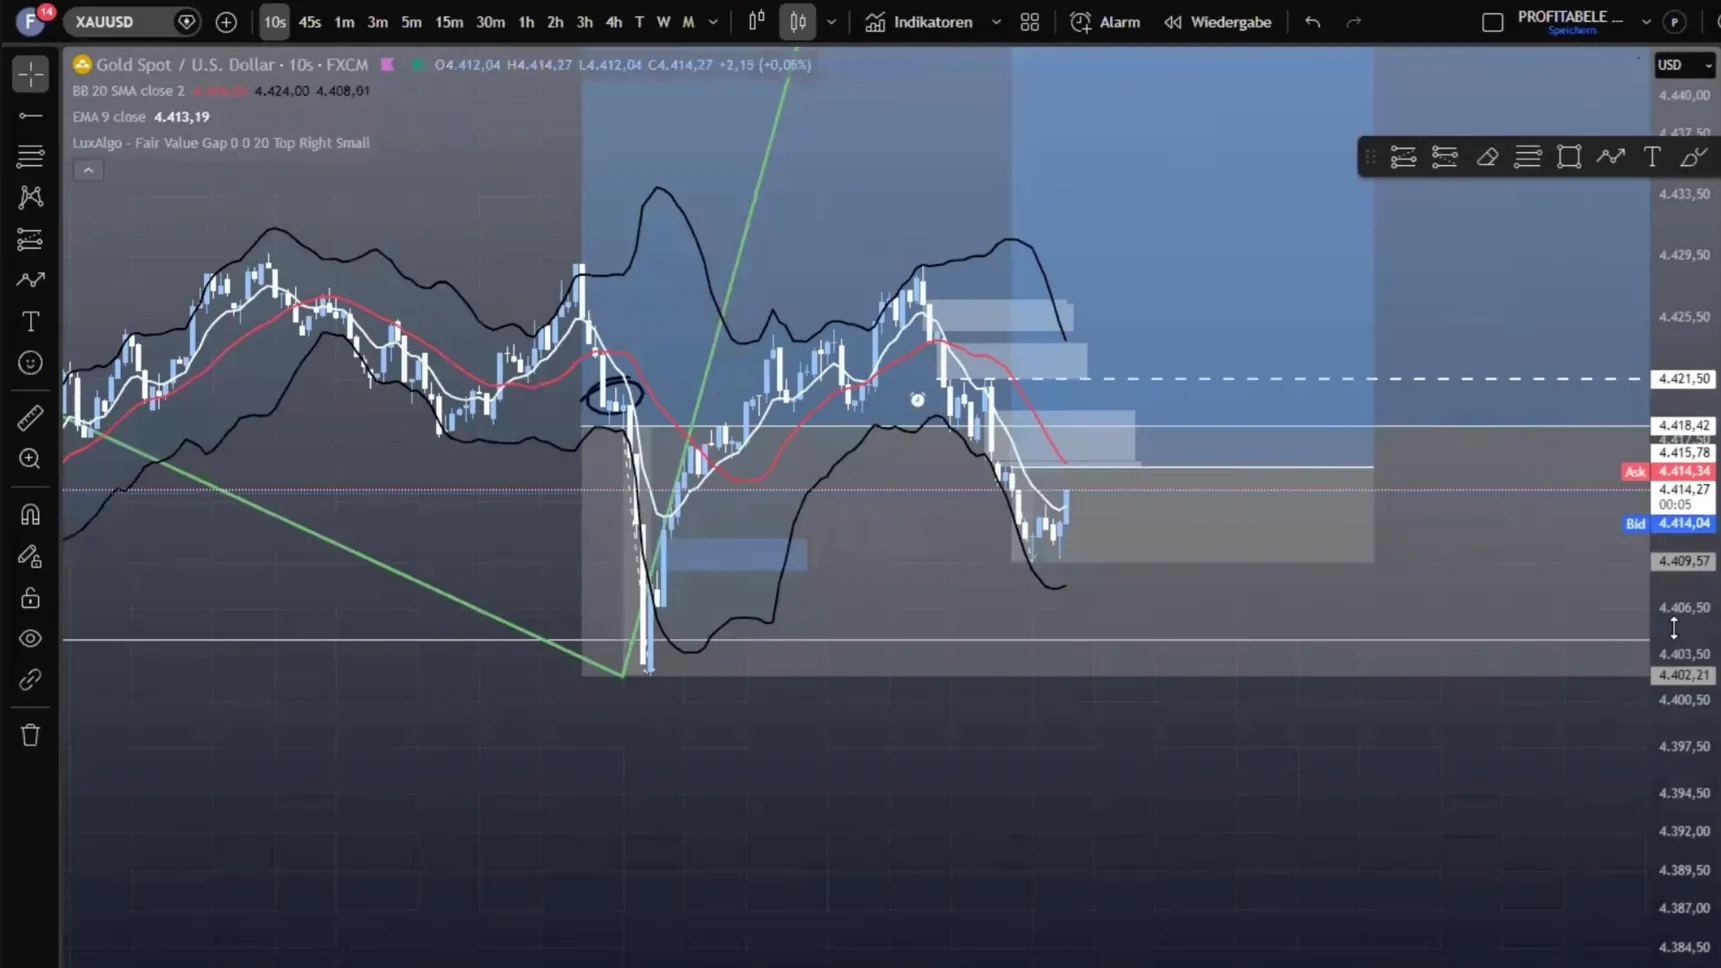Select eraser in floating drawing toolbar
The width and height of the screenshot is (1721, 968).
(1486, 157)
